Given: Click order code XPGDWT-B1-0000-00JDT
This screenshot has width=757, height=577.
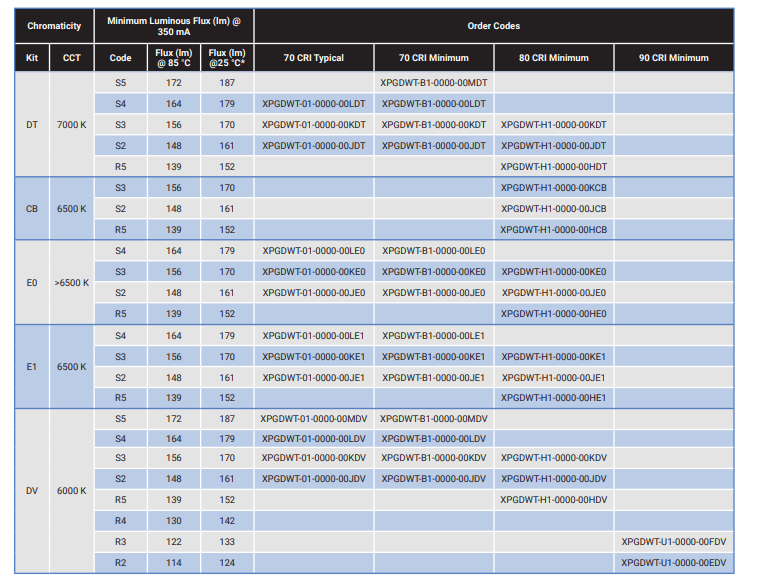Looking at the screenshot, I should point(434,146).
